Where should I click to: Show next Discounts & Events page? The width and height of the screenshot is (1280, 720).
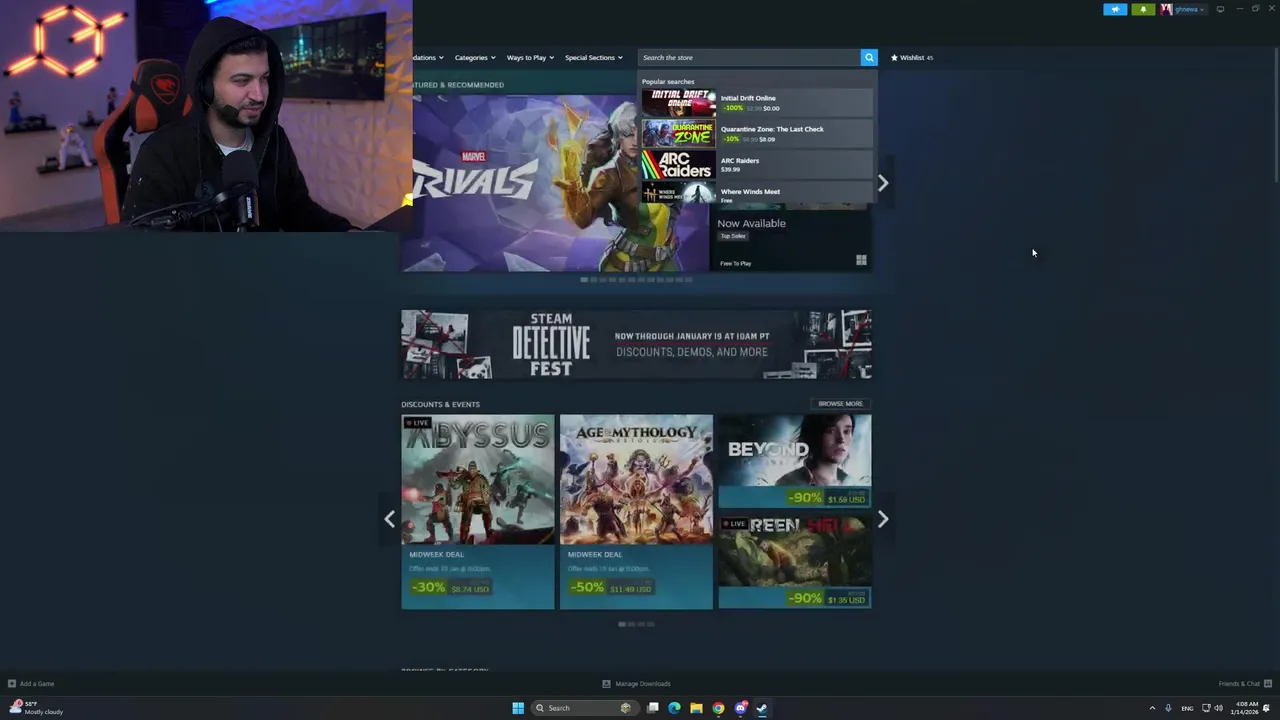[x=882, y=519]
